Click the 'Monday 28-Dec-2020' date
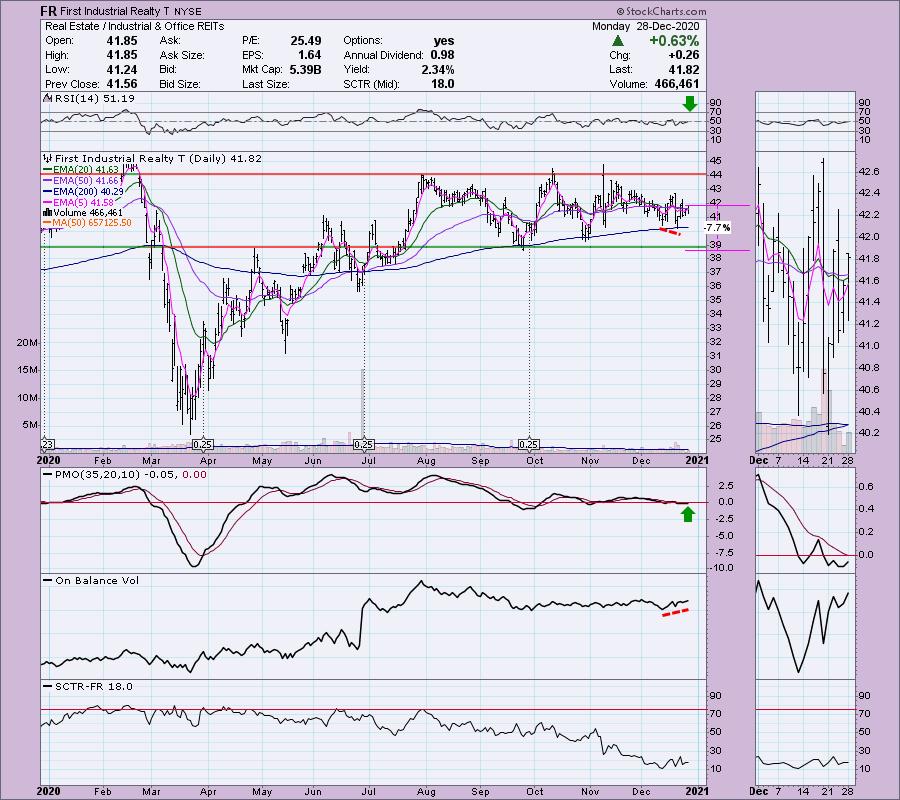The height and width of the screenshot is (800, 900). (x=646, y=26)
